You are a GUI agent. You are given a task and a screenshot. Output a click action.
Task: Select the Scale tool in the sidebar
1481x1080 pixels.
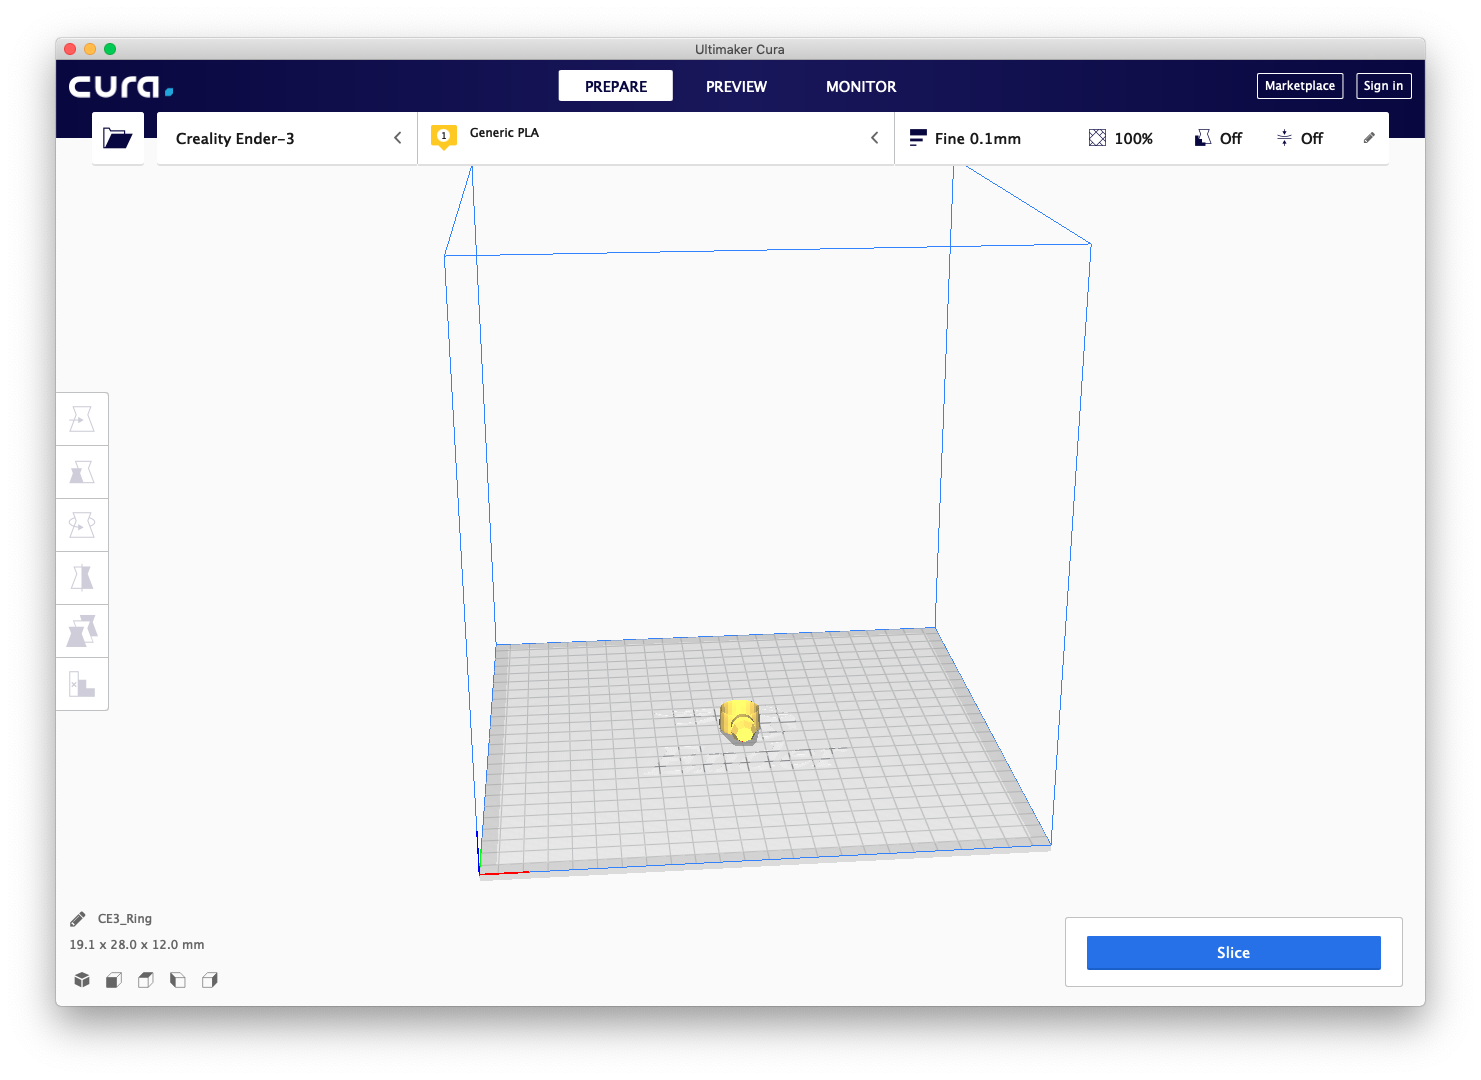click(82, 472)
